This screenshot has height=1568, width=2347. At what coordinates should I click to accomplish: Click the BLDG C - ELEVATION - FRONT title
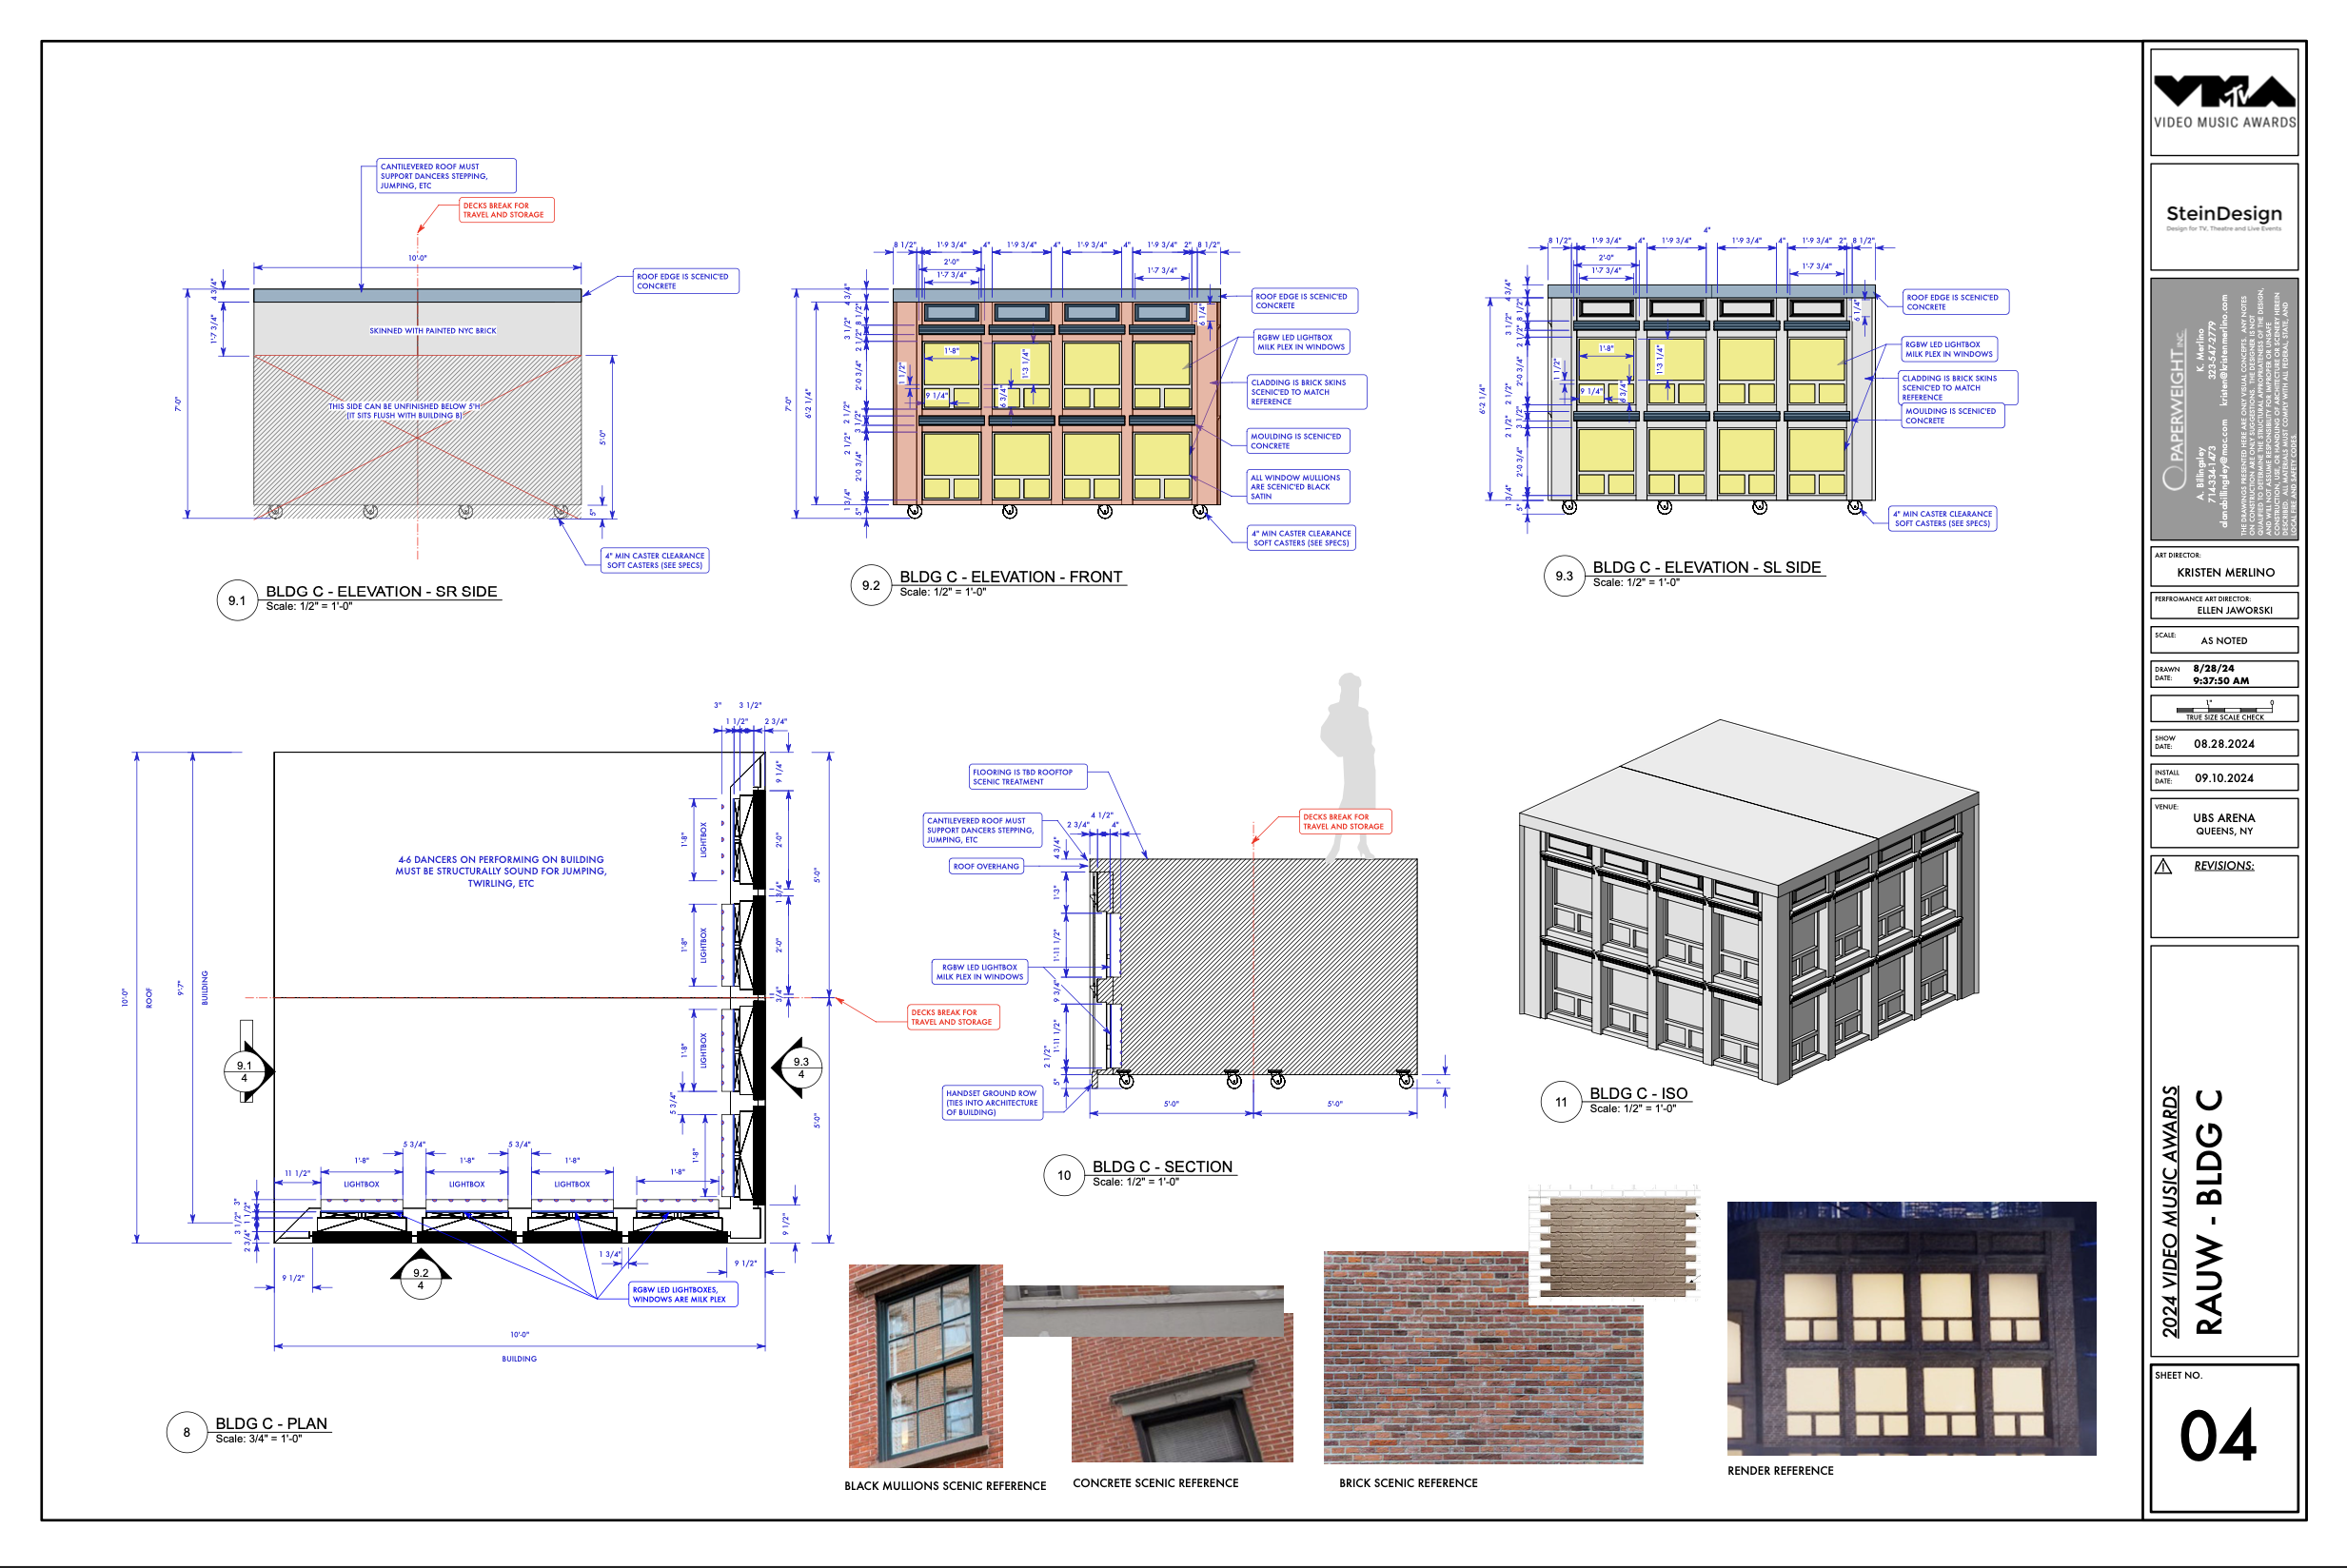1010,577
